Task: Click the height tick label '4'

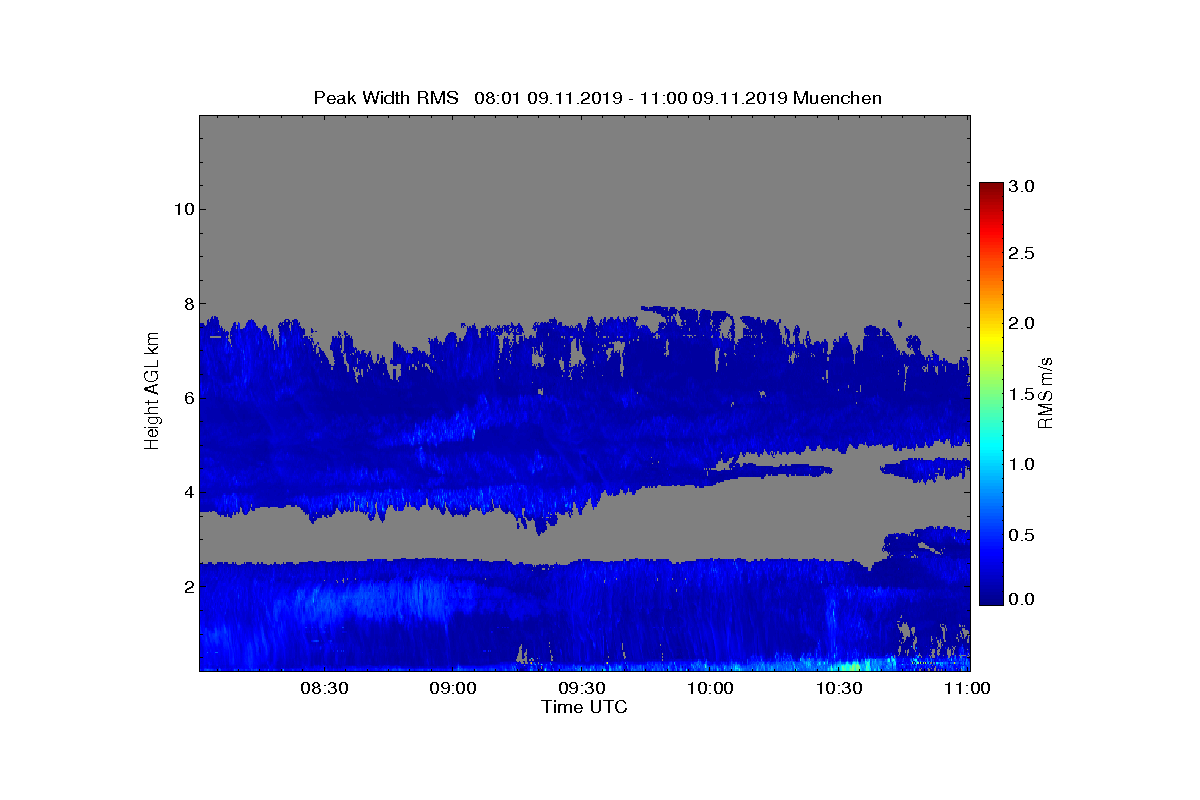Action: tap(187, 492)
